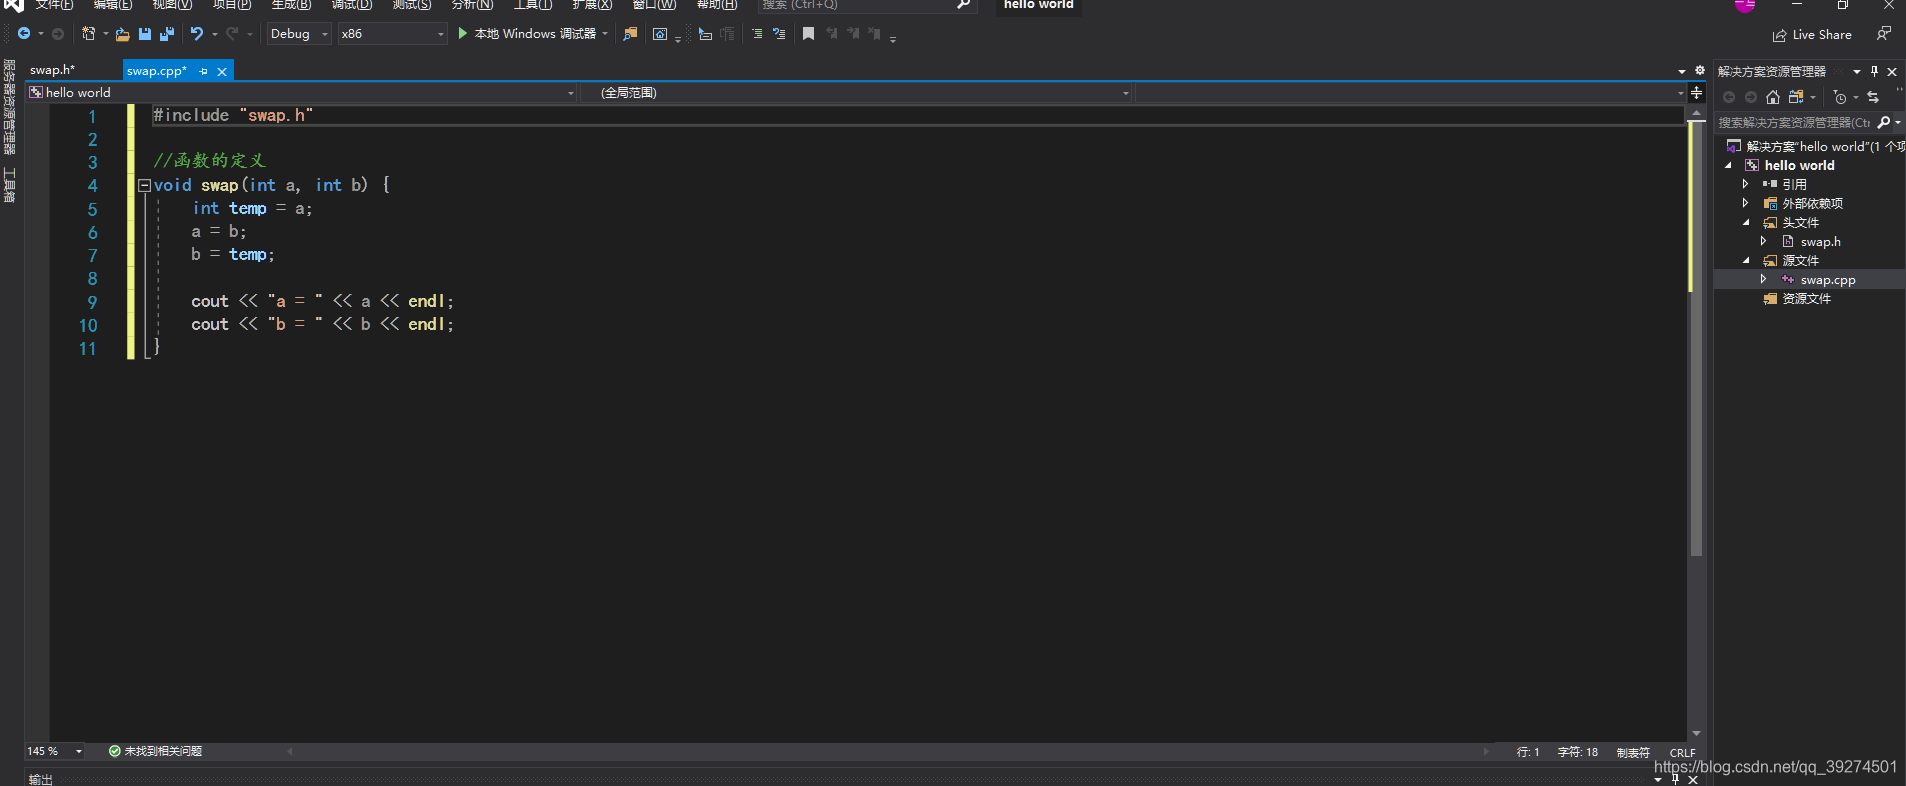Open the 文件(F) menu

point(54,5)
